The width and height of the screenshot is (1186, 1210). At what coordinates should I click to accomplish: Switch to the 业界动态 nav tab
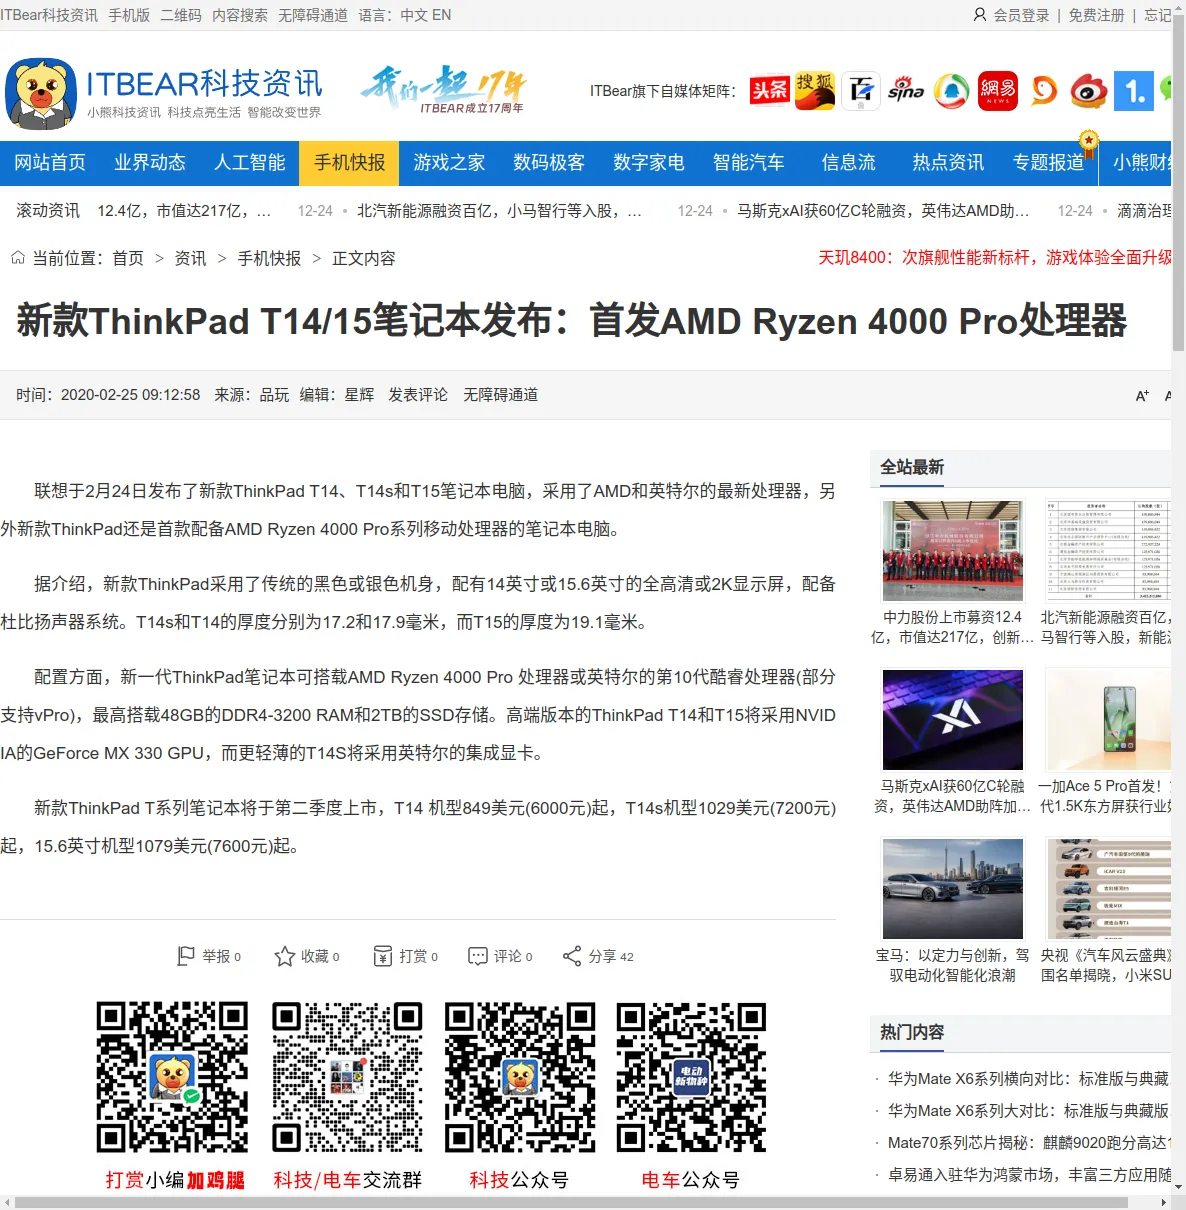click(x=150, y=163)
